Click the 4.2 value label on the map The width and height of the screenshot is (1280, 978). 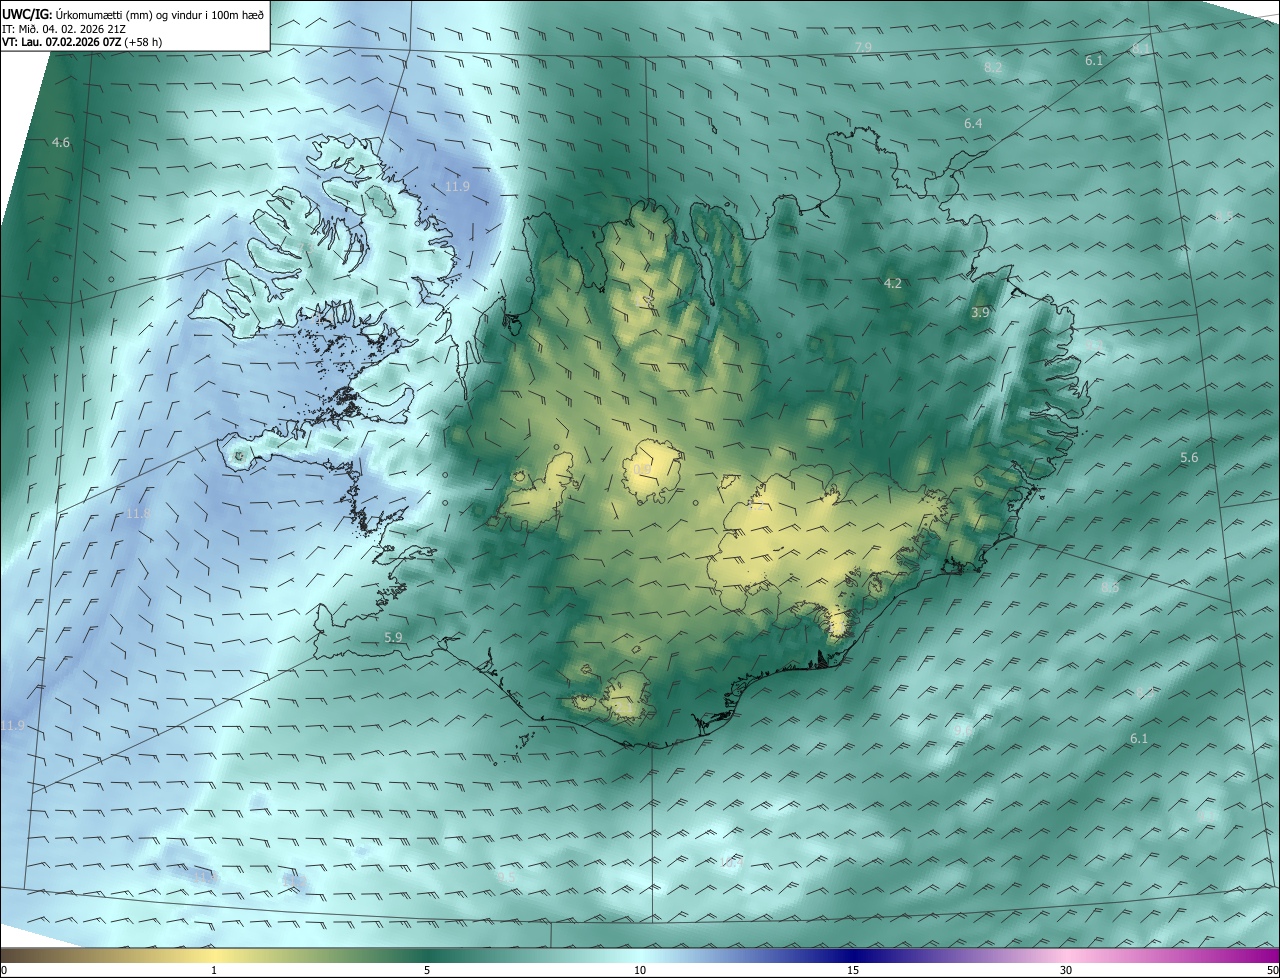893,284
